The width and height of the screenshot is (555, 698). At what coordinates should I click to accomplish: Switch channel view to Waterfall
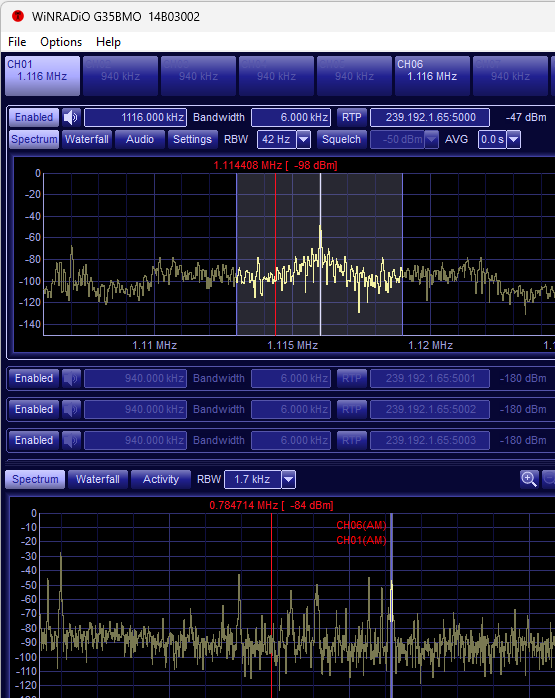click(87, 139)
